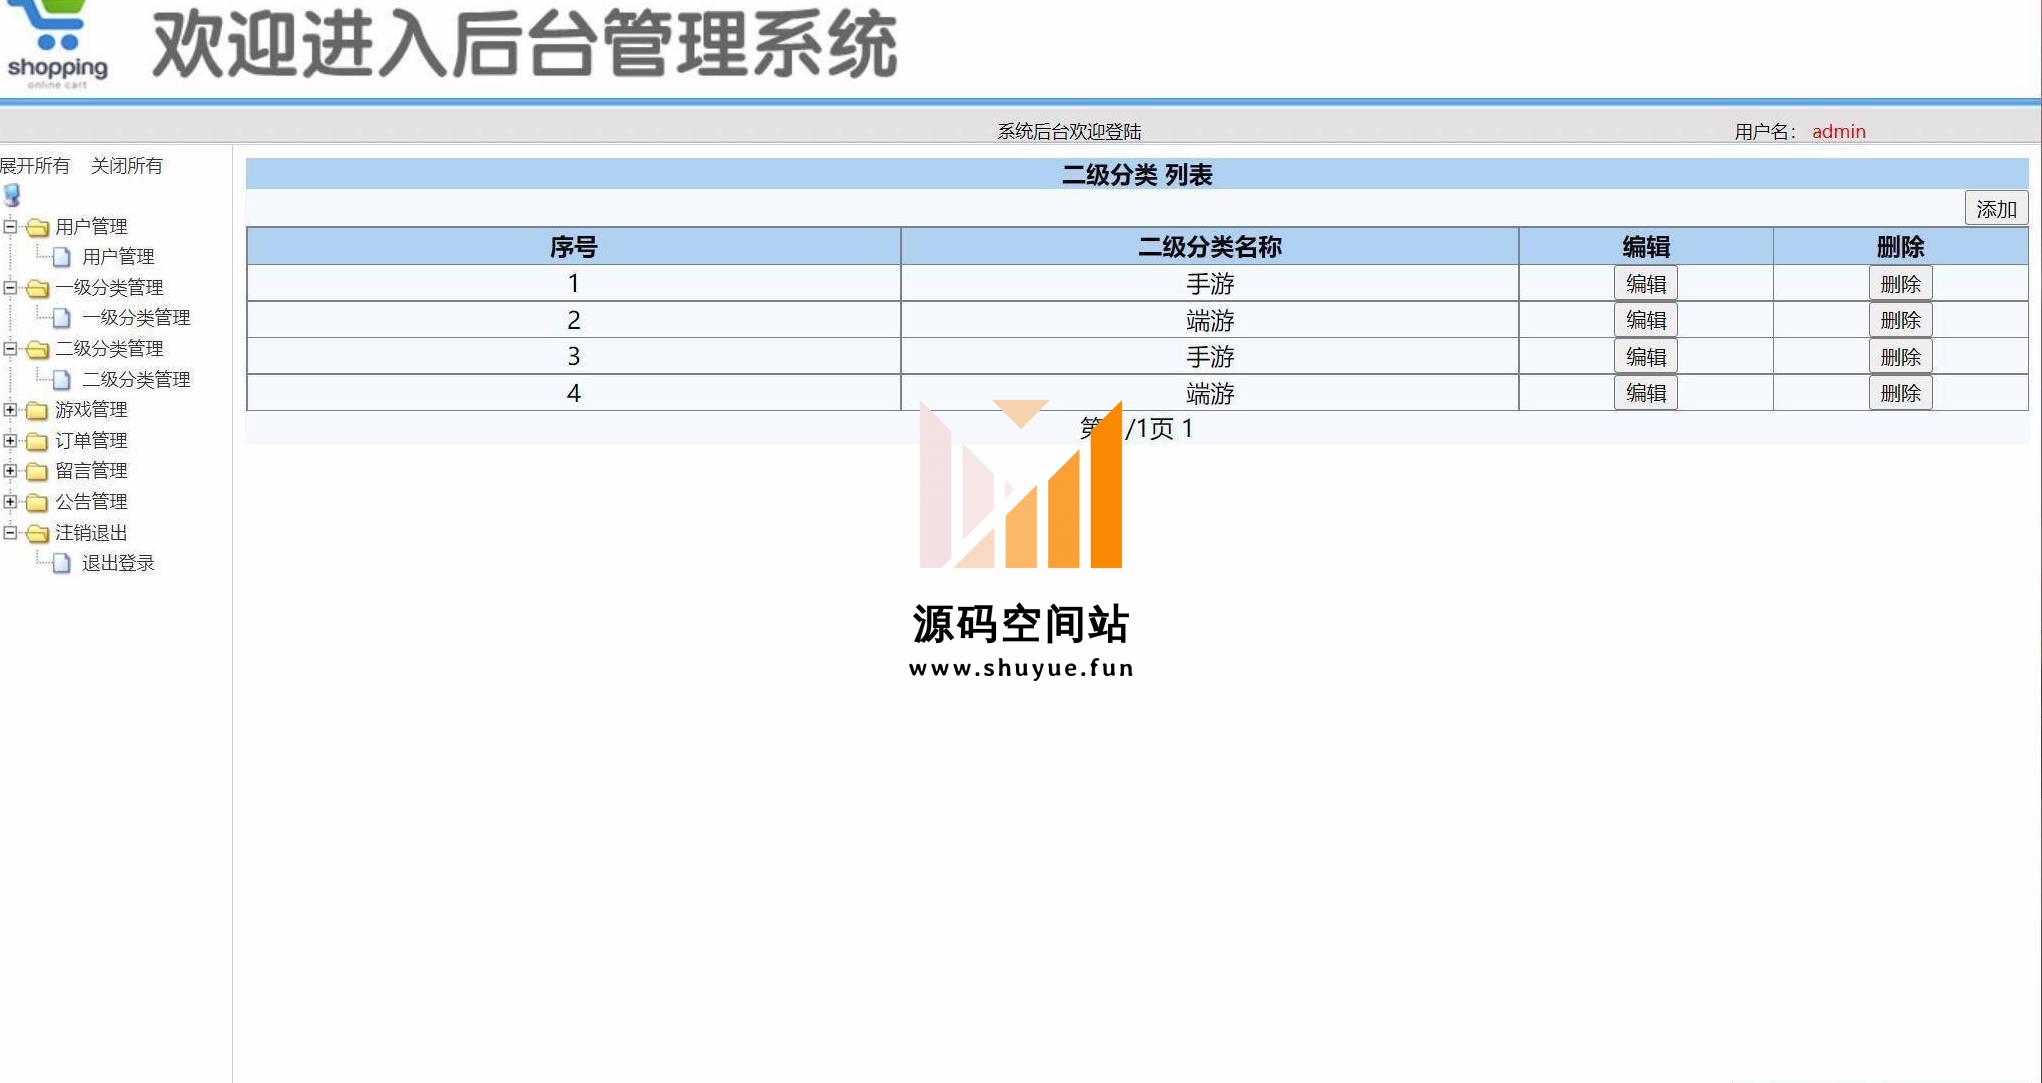This screenshot has width=2042, height=1083.
Task: Click the 二级分类管理 page document icon
Action: pyautogui.click(x=62, y=380)
